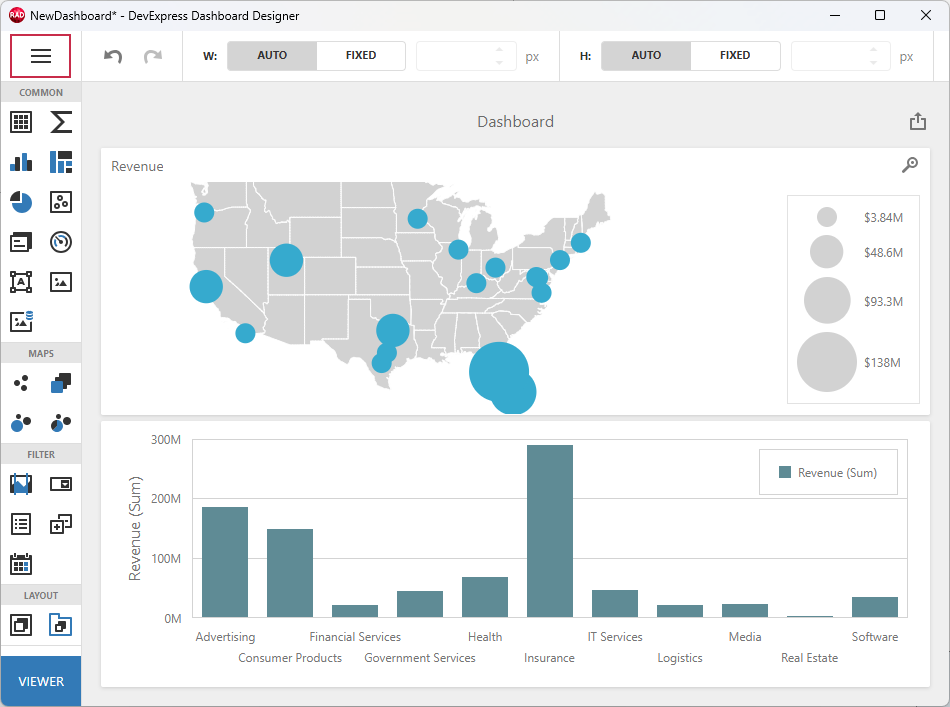Insert a Tab Container layout item
This screenshot has width=950, height=707.
[x=60, y=623]
